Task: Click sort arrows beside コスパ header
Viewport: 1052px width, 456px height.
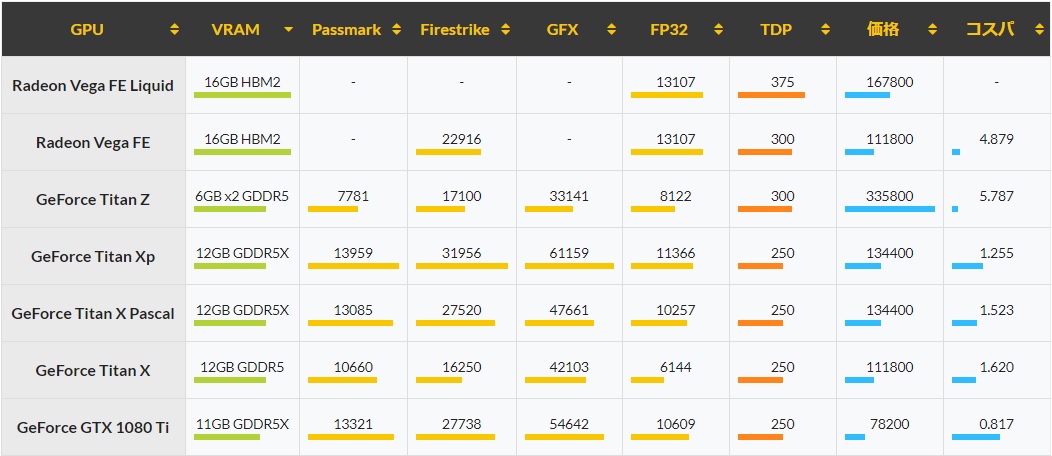Action: pos(1038,30)
